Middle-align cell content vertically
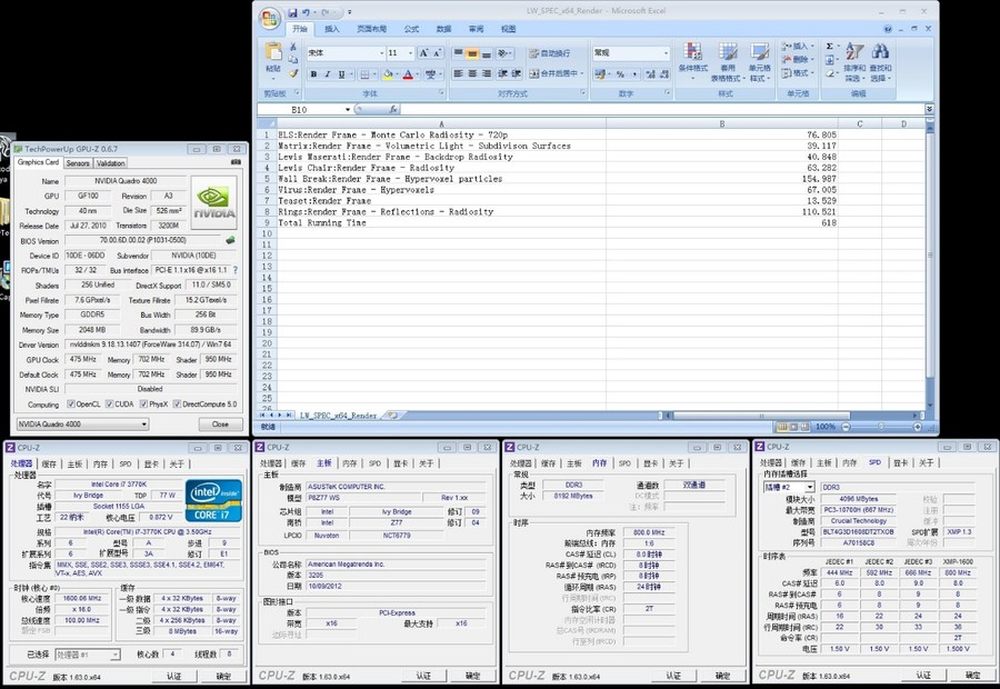1000x689 pixels. click(472, 54)
